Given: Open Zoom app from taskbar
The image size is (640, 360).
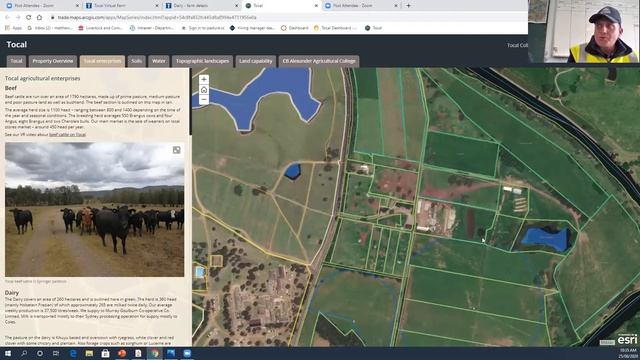Looking at the screenshot, I should pos(187,353).
